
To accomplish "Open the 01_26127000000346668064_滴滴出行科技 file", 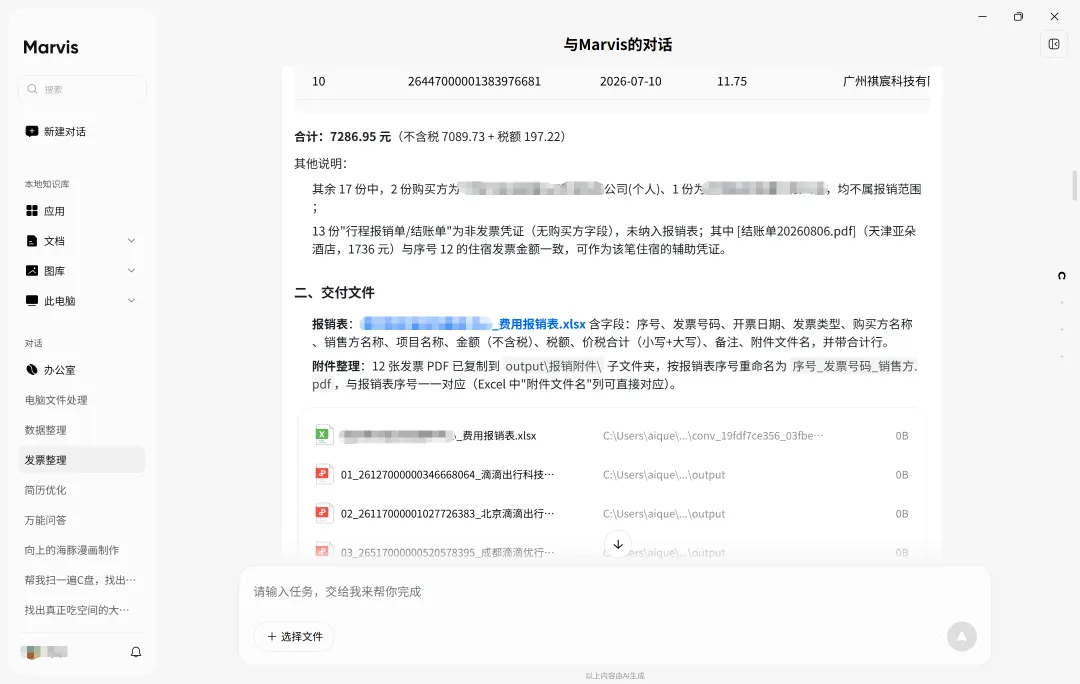I will point(612,475).
